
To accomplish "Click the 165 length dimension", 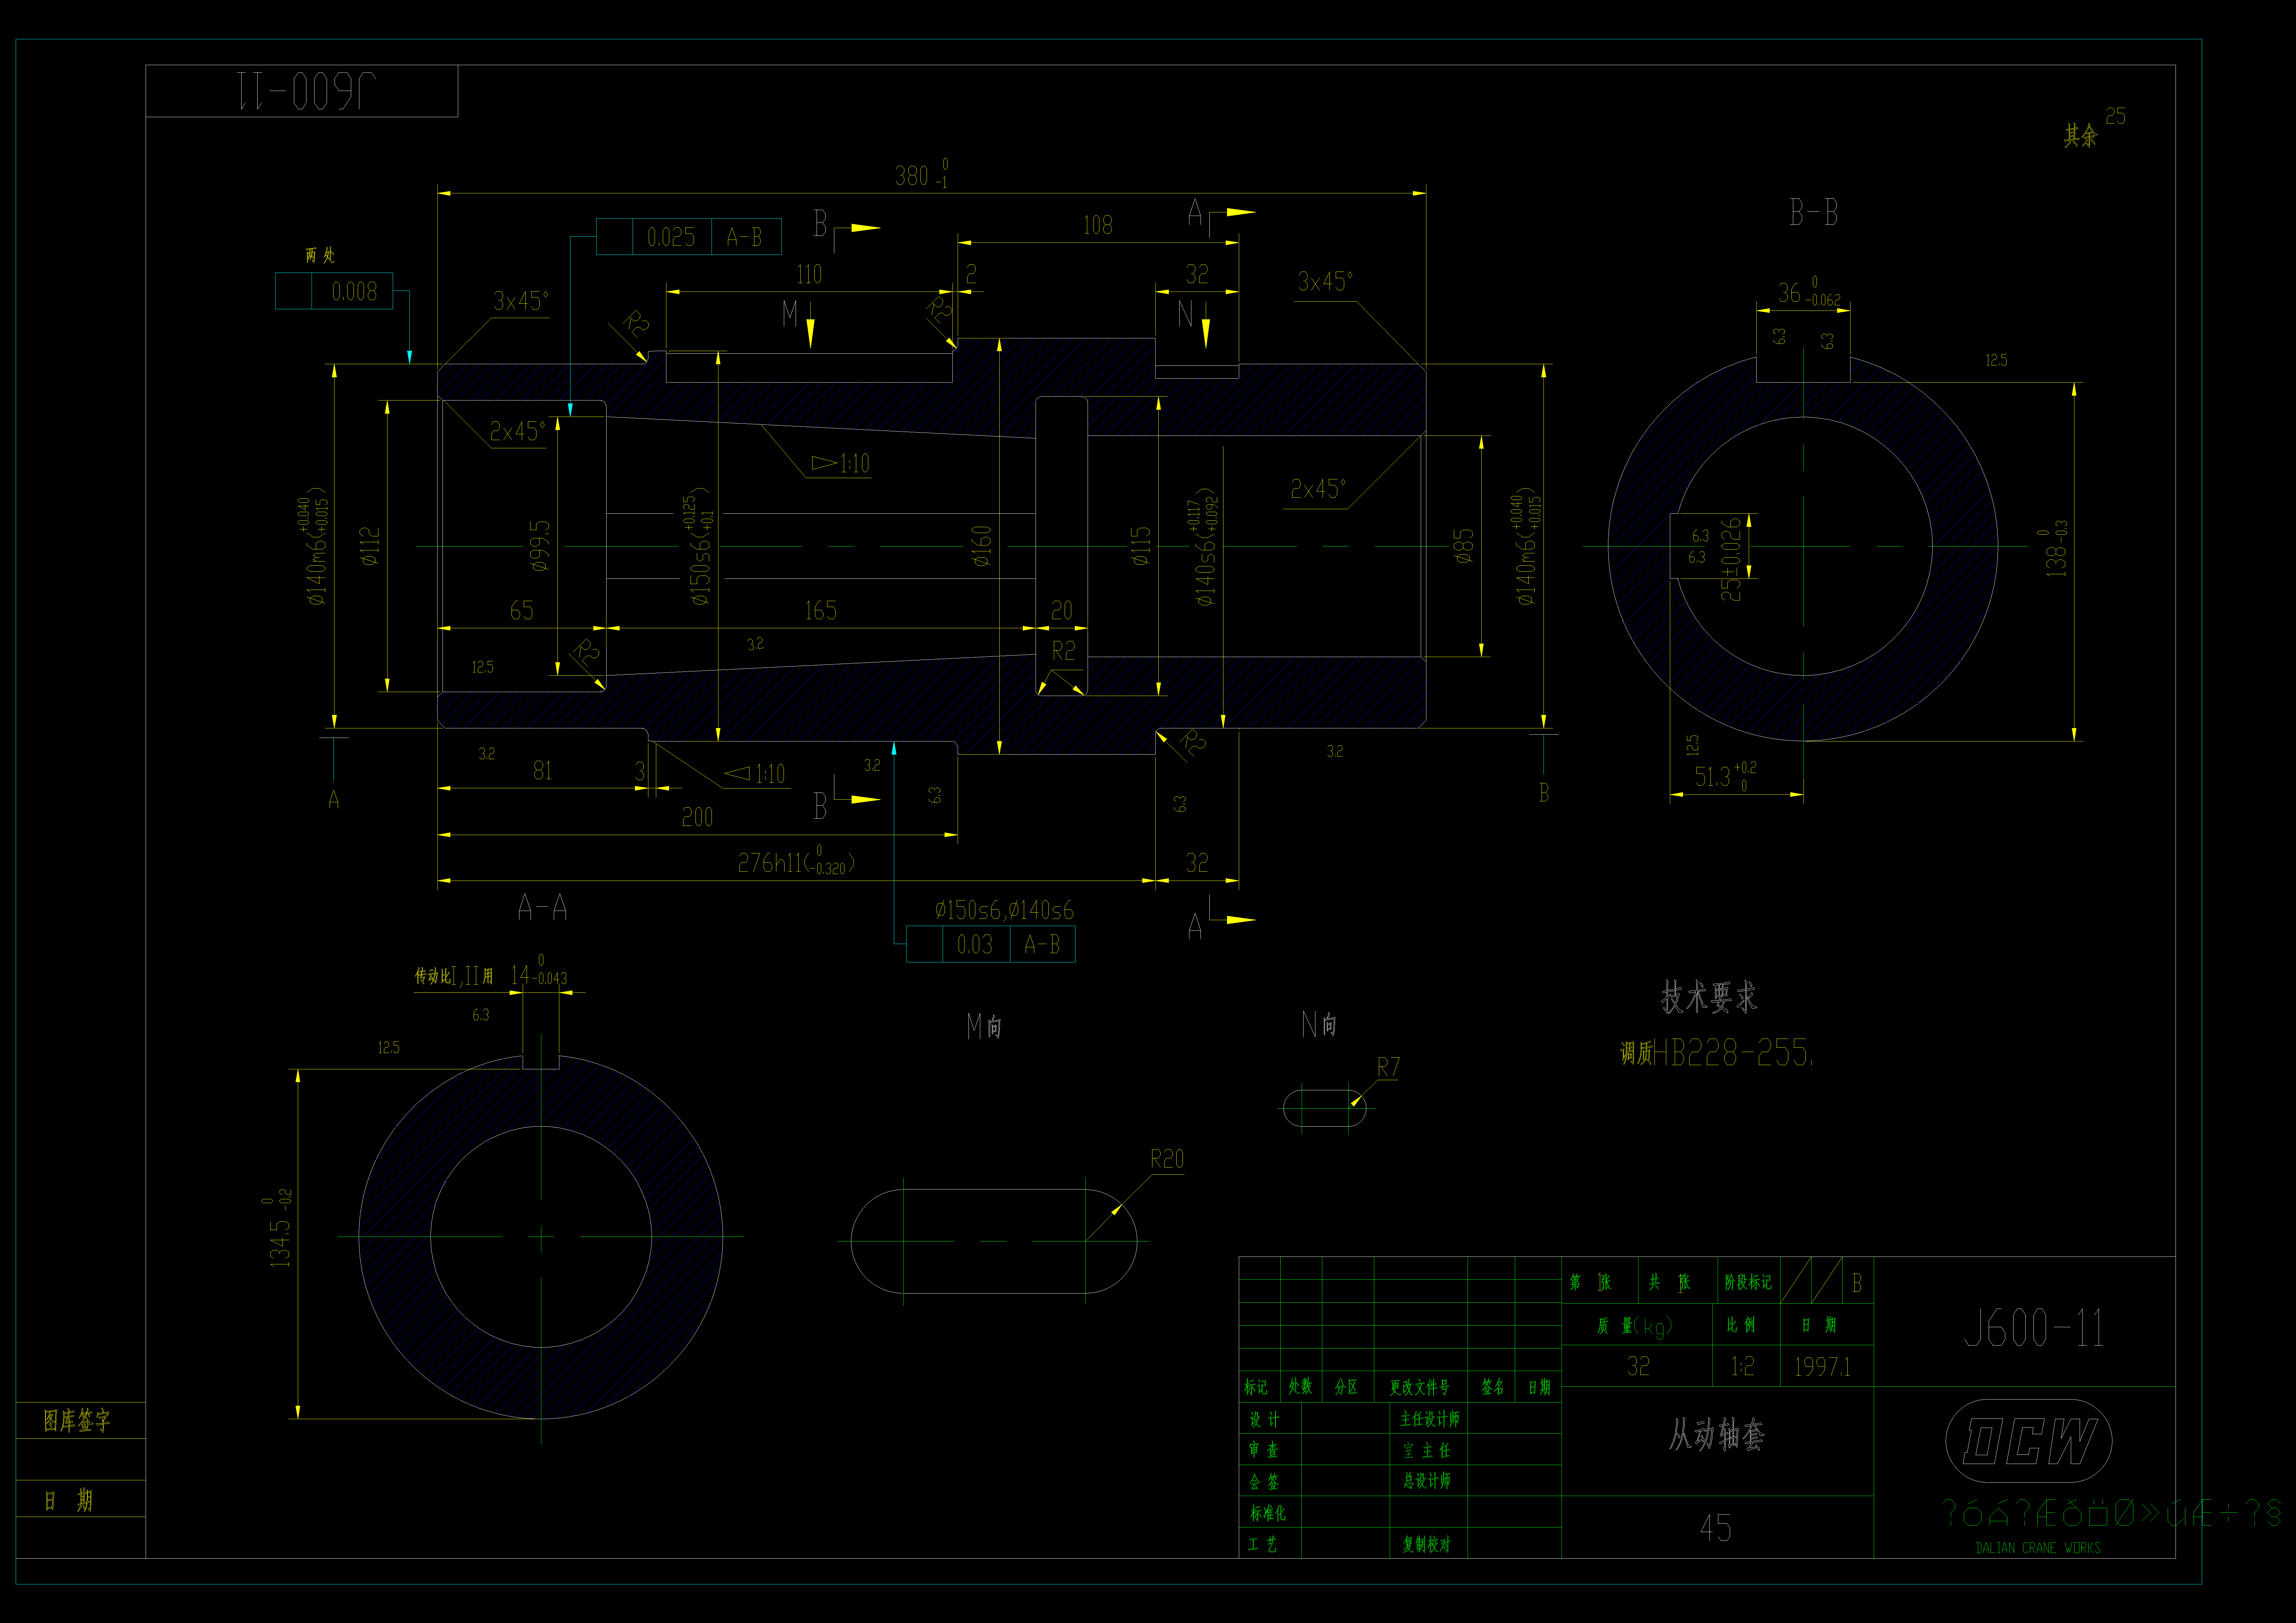I will click(821, 610).
